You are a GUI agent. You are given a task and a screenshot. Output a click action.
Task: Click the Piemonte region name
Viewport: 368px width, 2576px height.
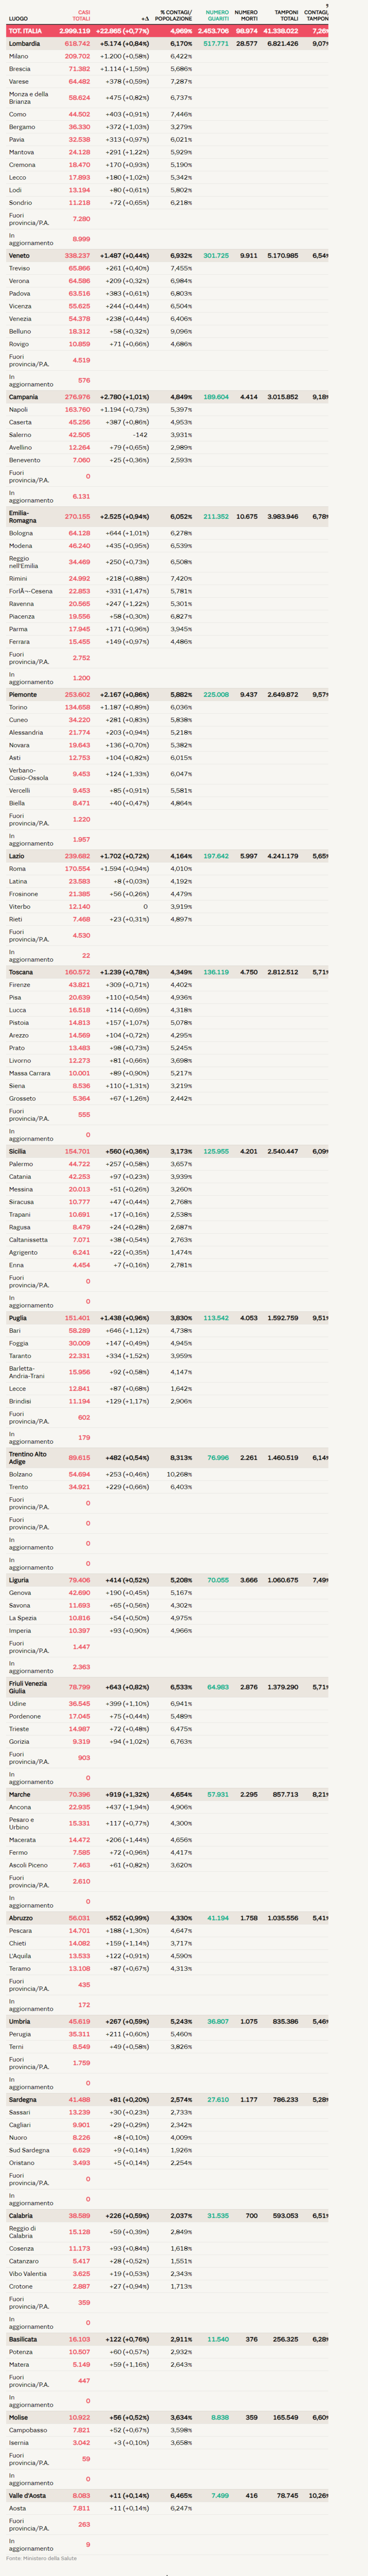pyautogui.click(x=23, y=694)
